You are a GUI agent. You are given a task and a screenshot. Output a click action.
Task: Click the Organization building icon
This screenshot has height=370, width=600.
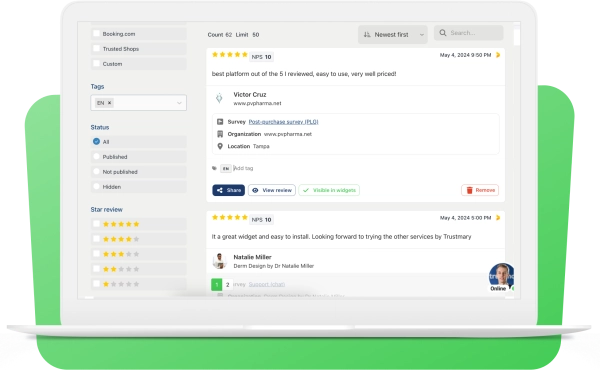220,134
